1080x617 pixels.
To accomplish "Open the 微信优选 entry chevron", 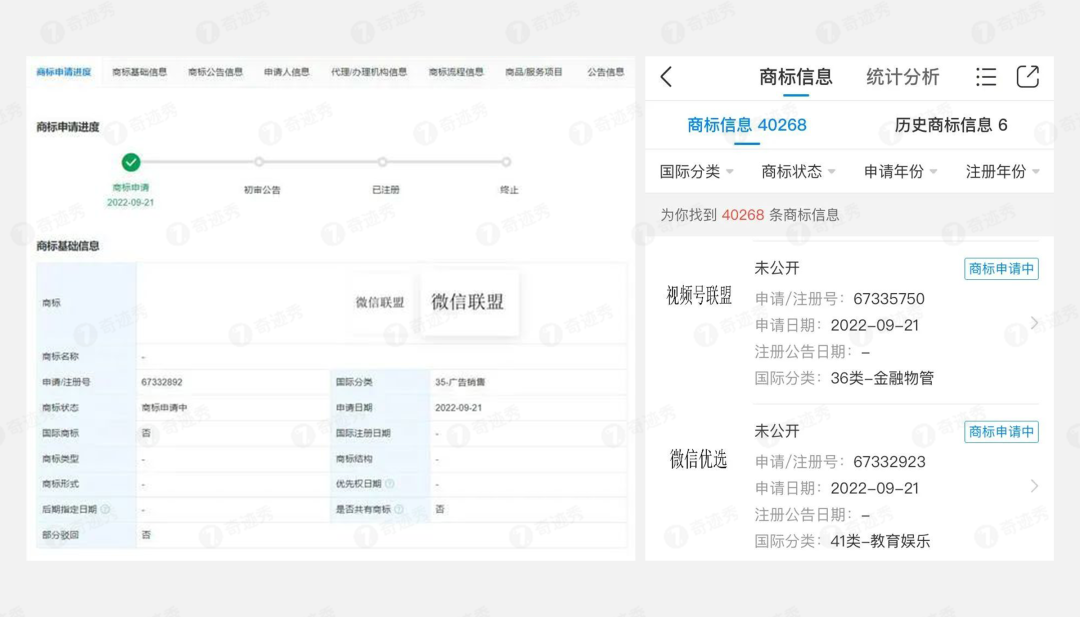I will click(x=1034, y=486).
